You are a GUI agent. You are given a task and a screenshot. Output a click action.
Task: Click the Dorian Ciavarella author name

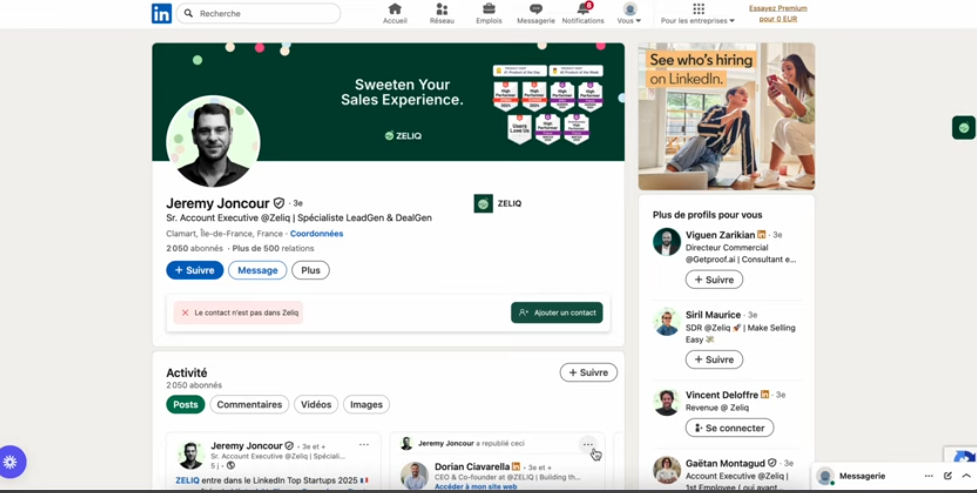tap(472, 466)
